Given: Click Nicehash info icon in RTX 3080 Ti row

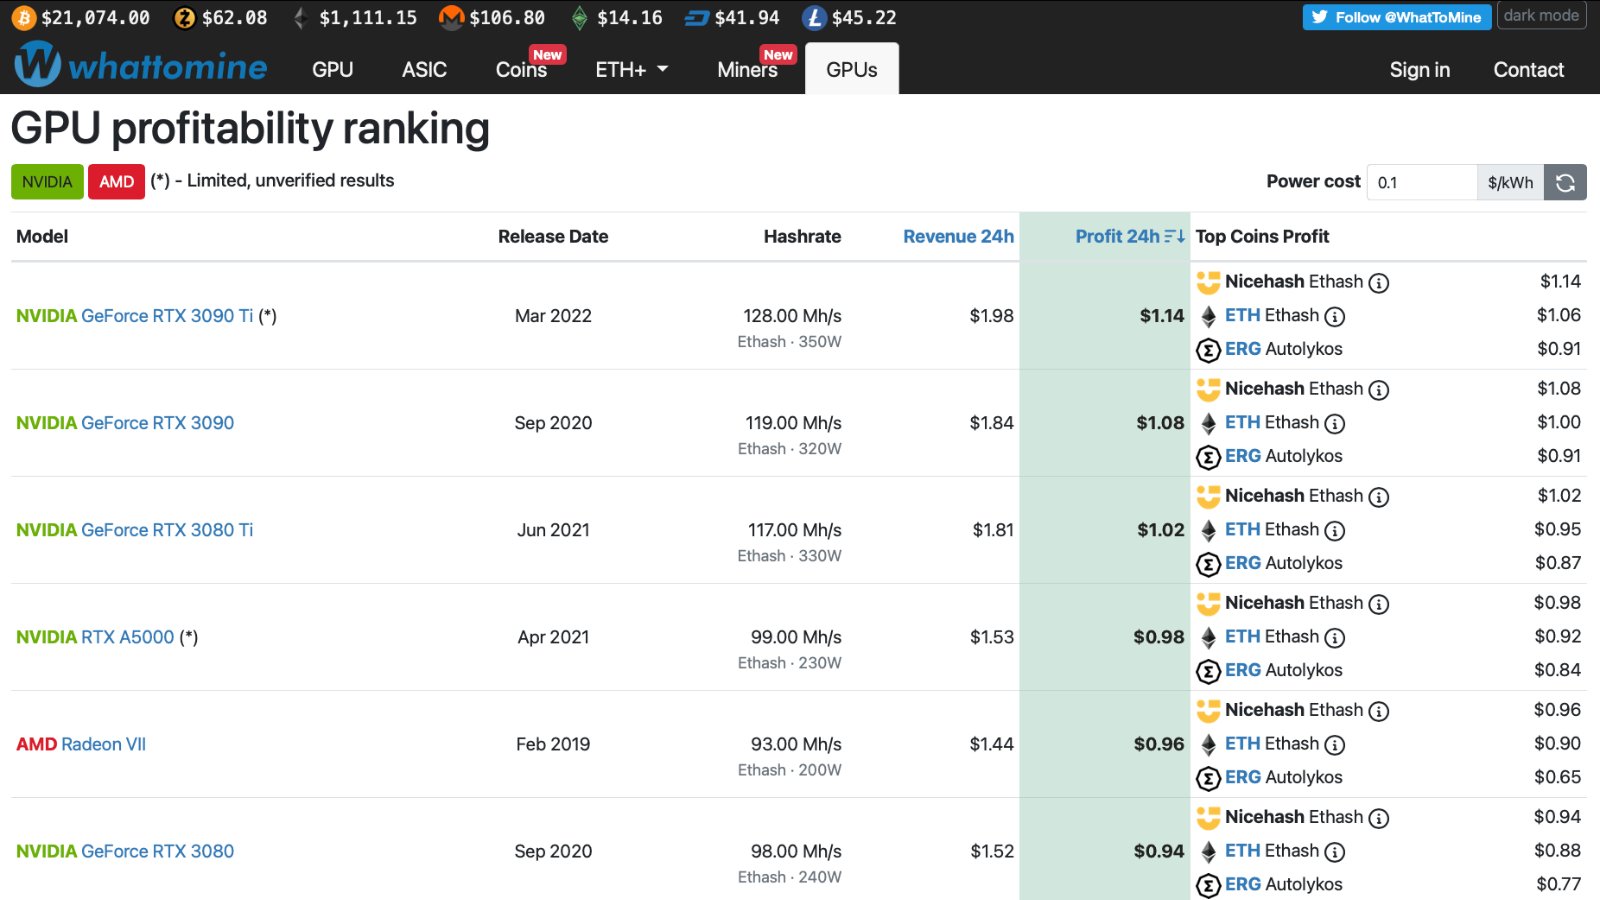Looking at the screenshot, I should (1379, 497).
